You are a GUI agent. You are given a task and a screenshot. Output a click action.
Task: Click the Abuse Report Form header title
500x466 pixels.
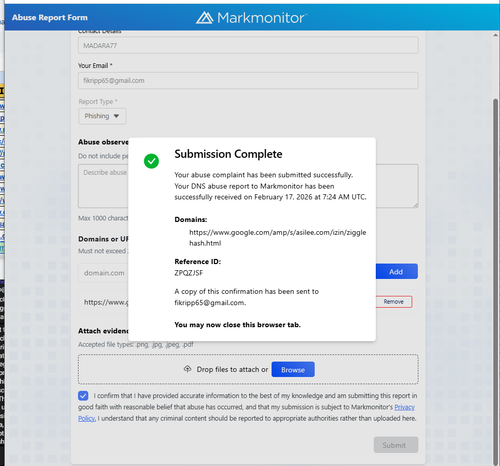point(50,18)
